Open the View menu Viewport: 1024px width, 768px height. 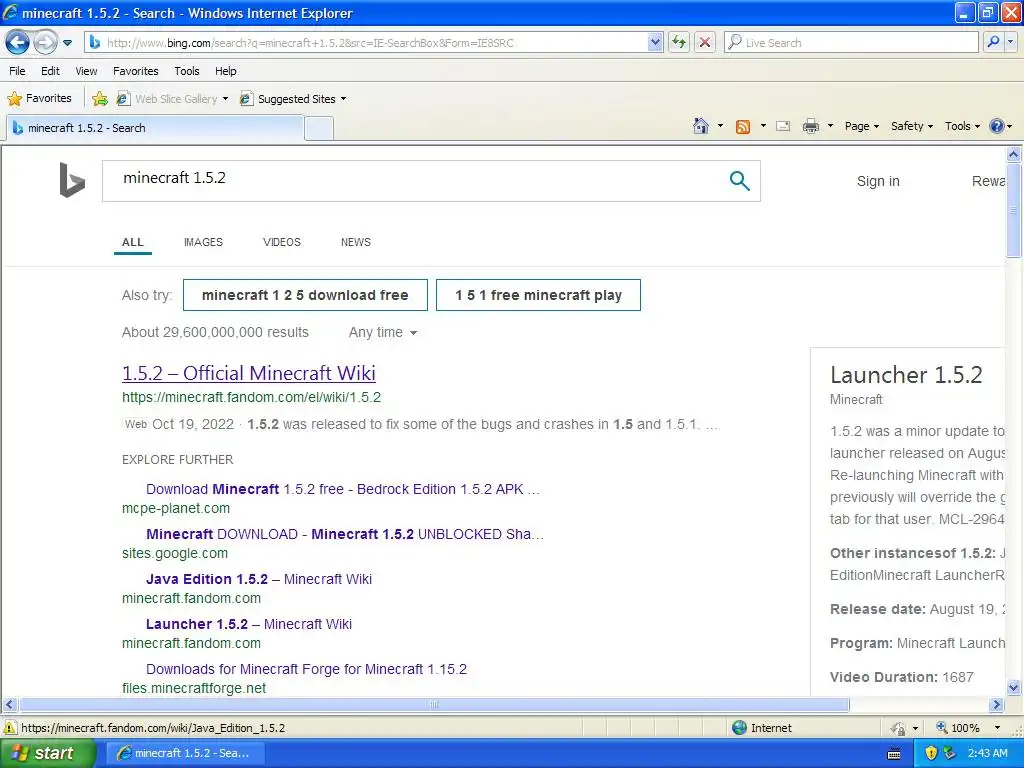click(86, 71)
